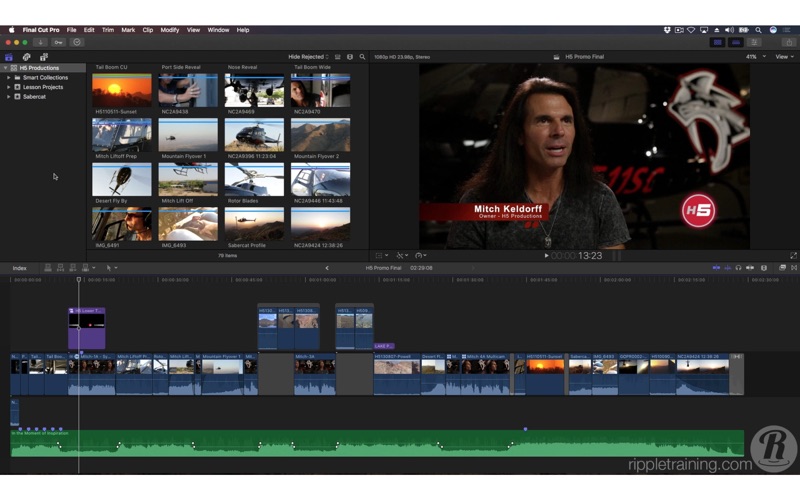Open the Titles and Generators sidebar
Image resolution: width=800 pixels, height=500 pixels.
point(44,57)
